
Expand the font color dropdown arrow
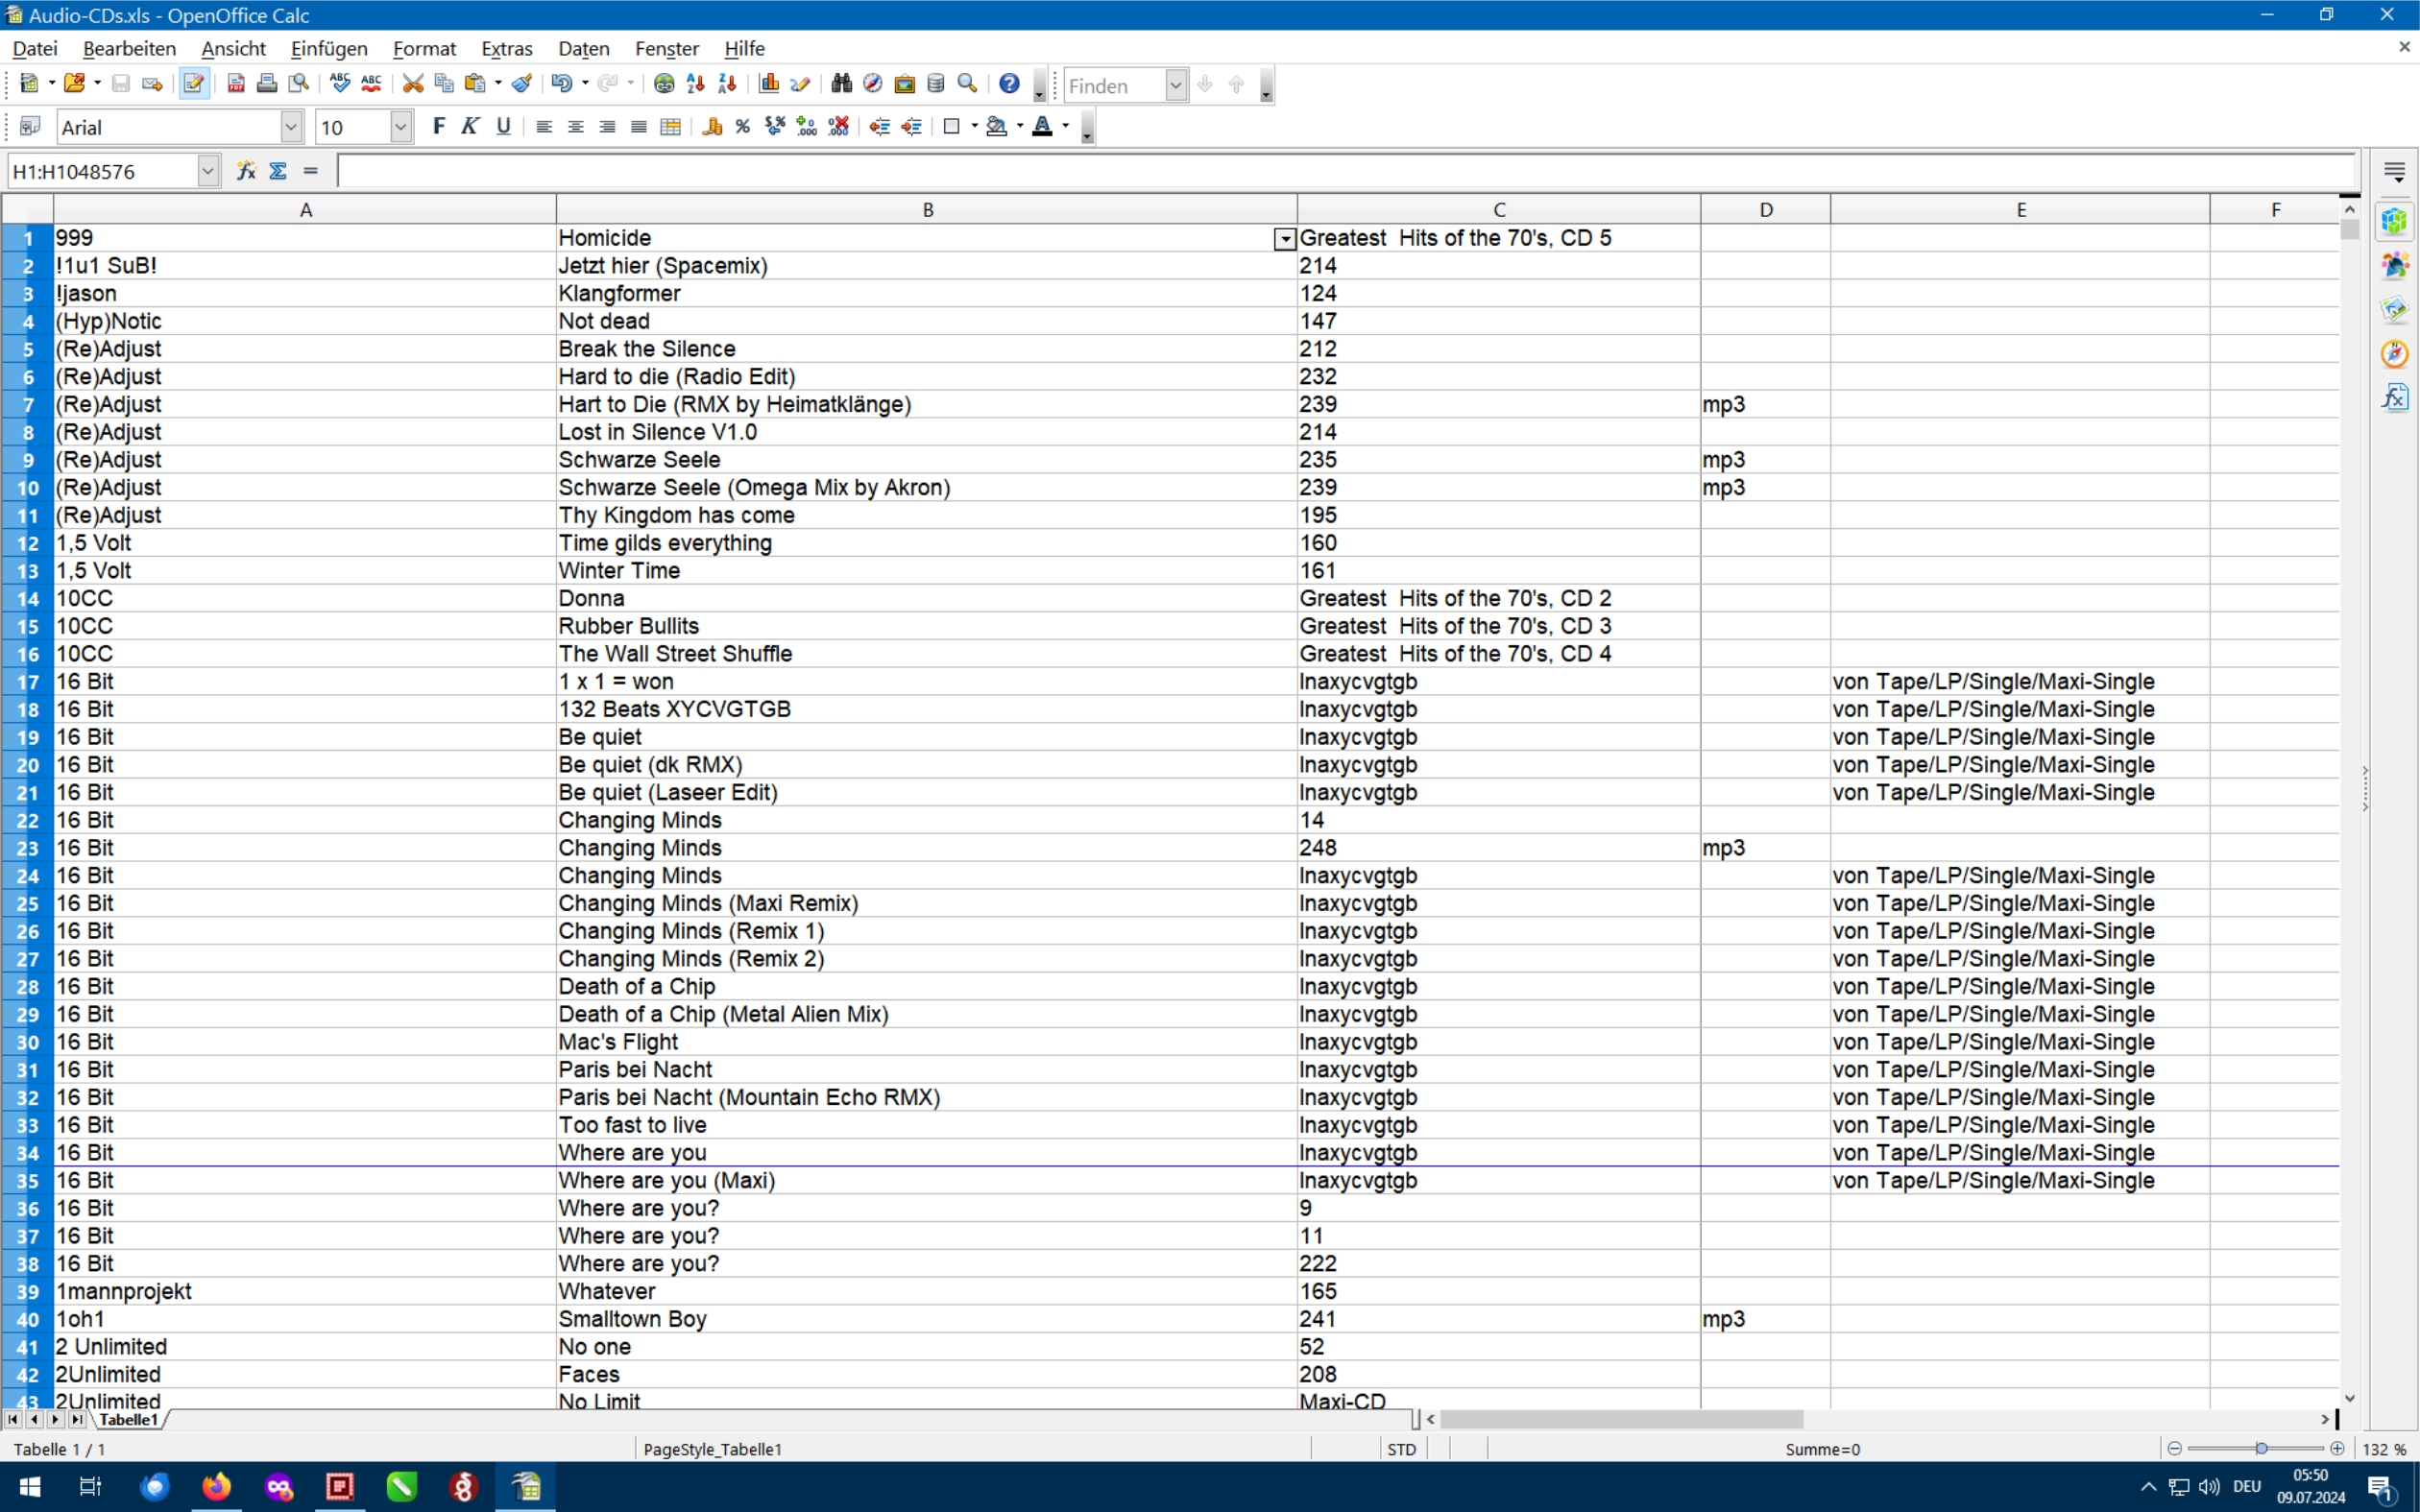tap(1066, 127)
